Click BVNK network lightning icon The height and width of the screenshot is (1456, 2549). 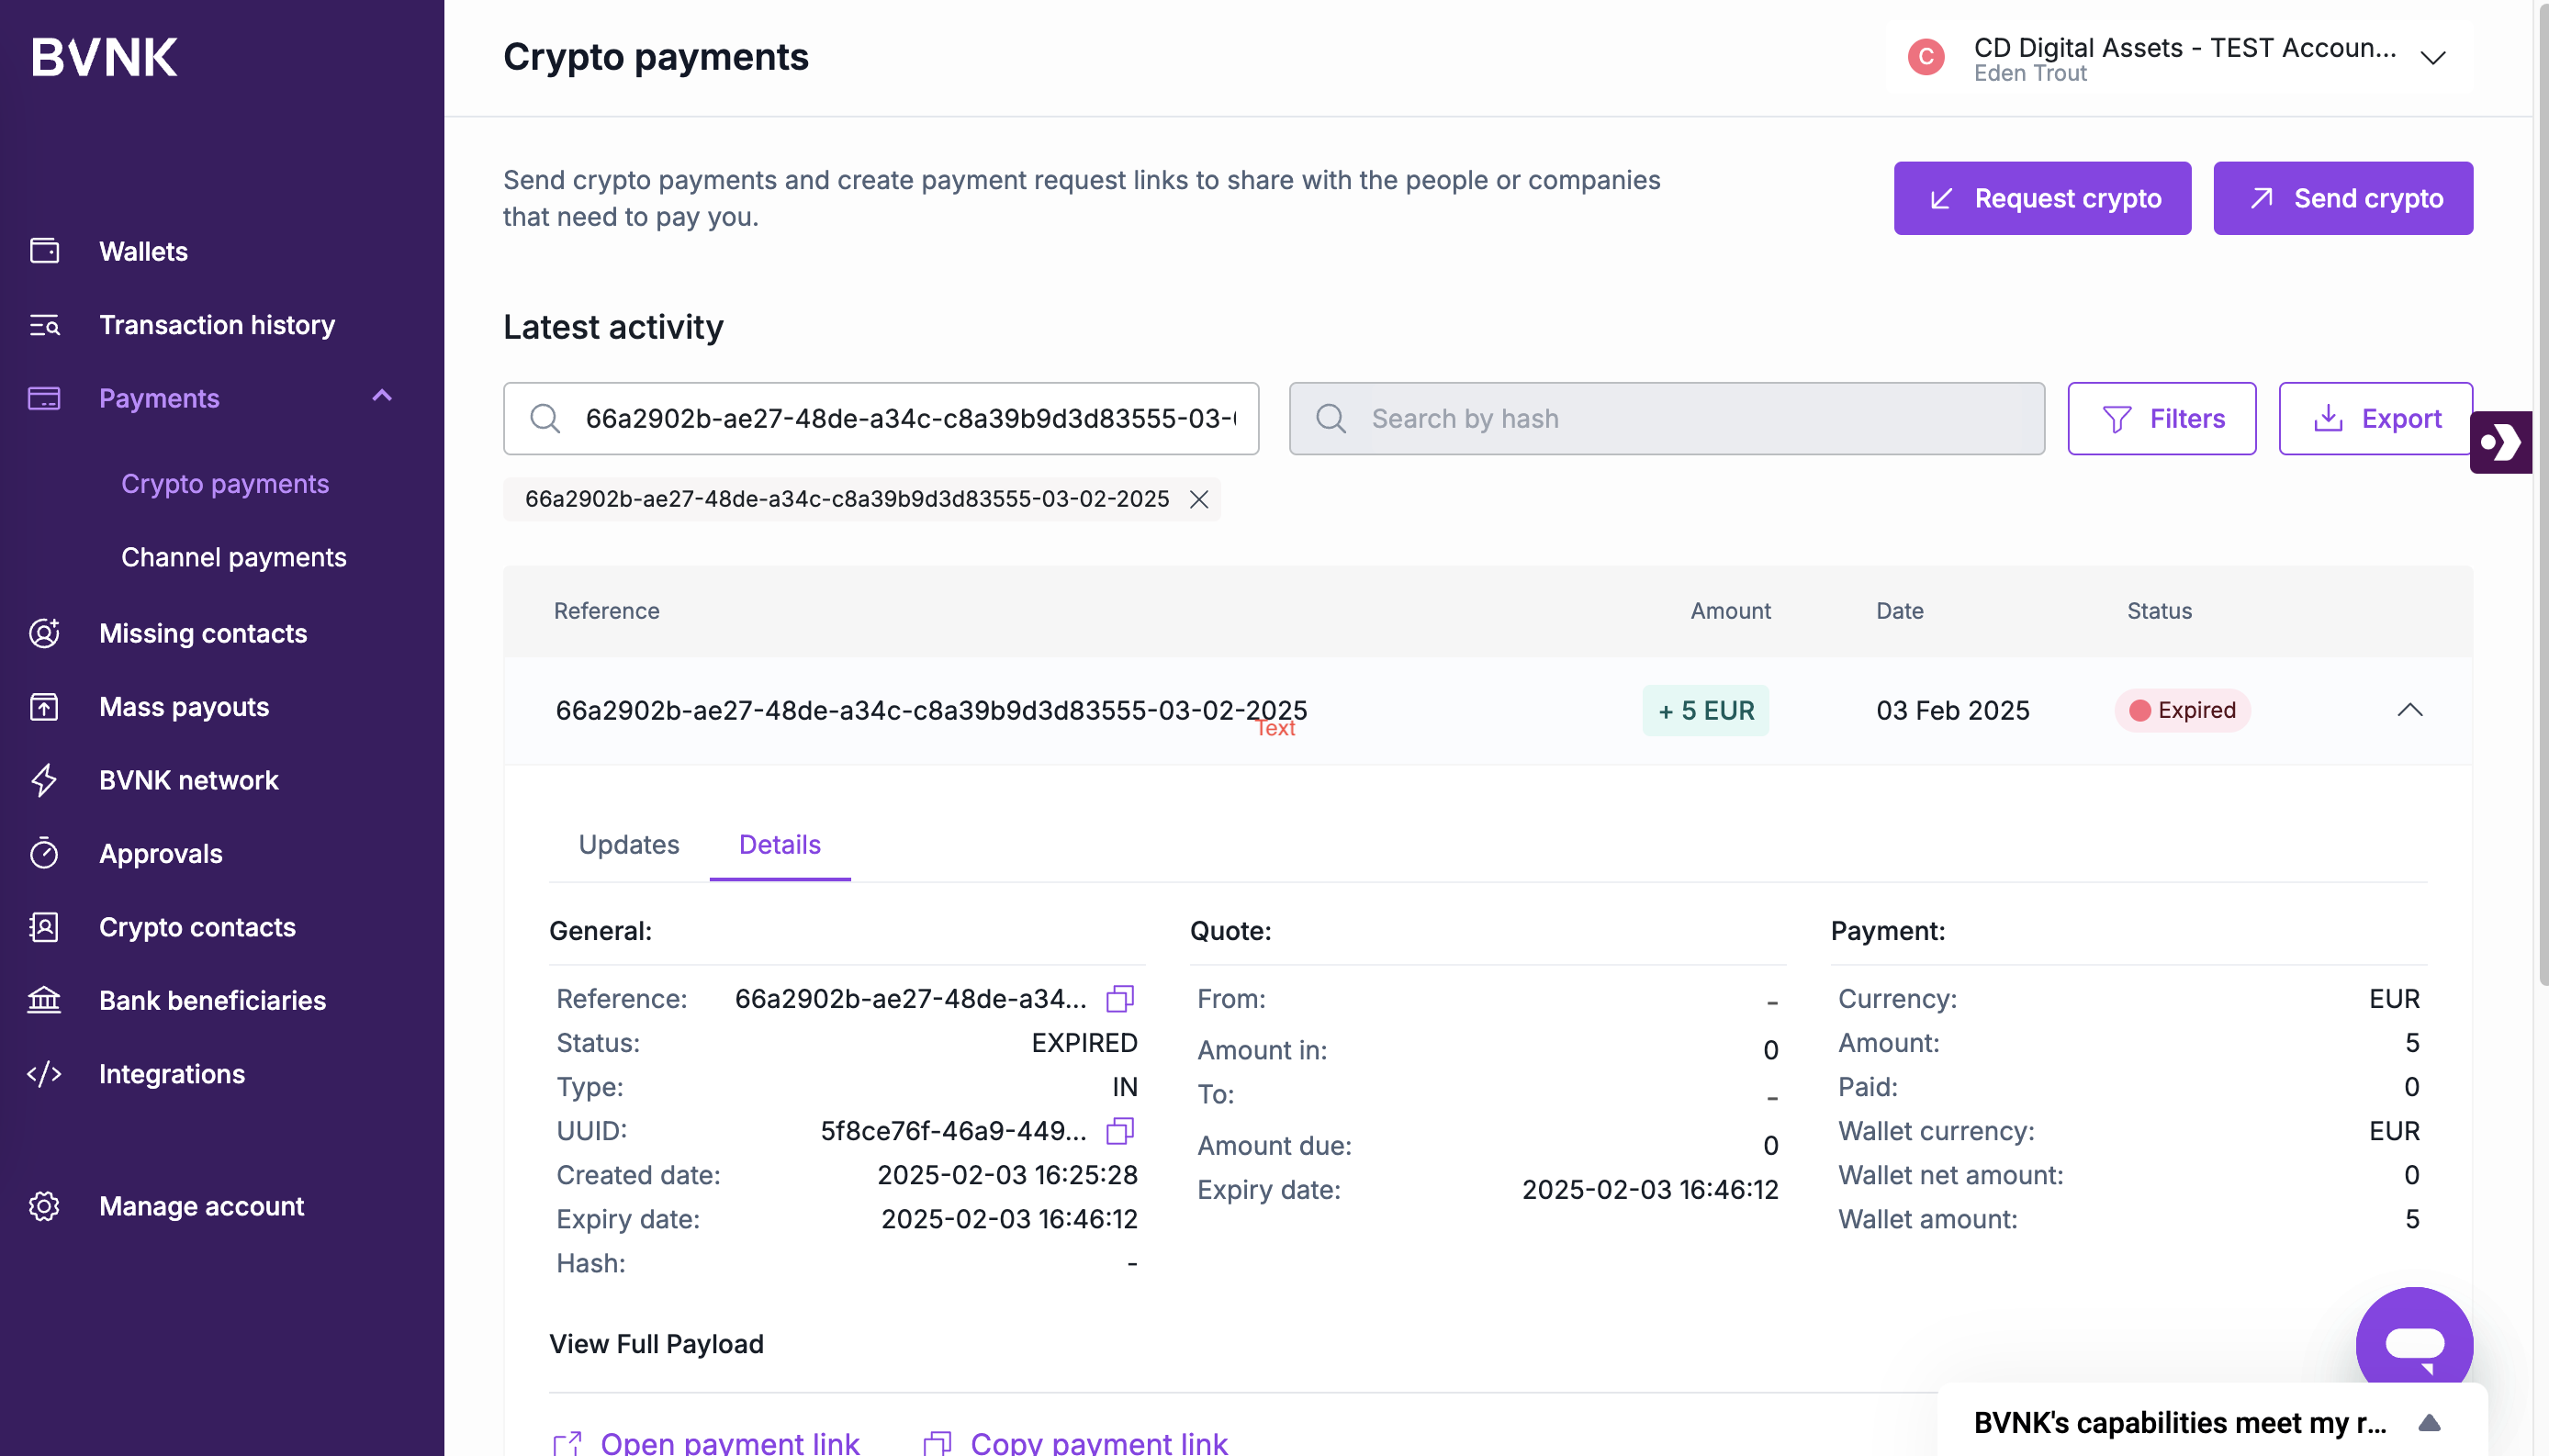pyautogui.click(x=44, y=780)
